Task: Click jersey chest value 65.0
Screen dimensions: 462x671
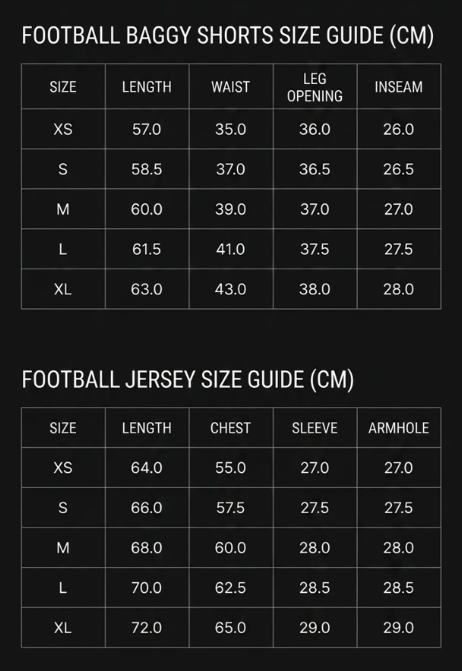Action: 231,628
